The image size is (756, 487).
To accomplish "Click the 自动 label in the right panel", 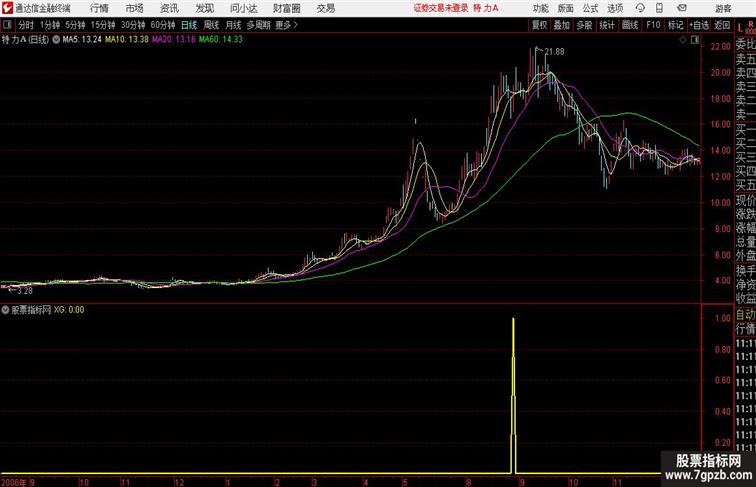I will 745,315.
